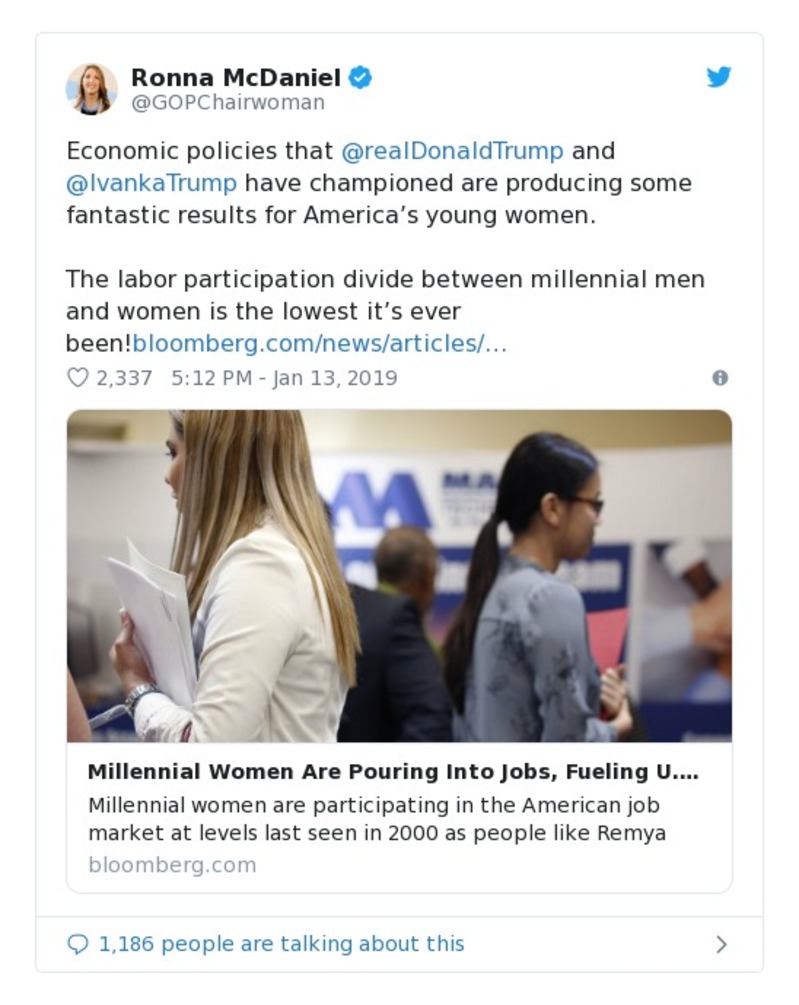Open the job fair article photo
799x1005 pixels.
(x=399, y=575)
